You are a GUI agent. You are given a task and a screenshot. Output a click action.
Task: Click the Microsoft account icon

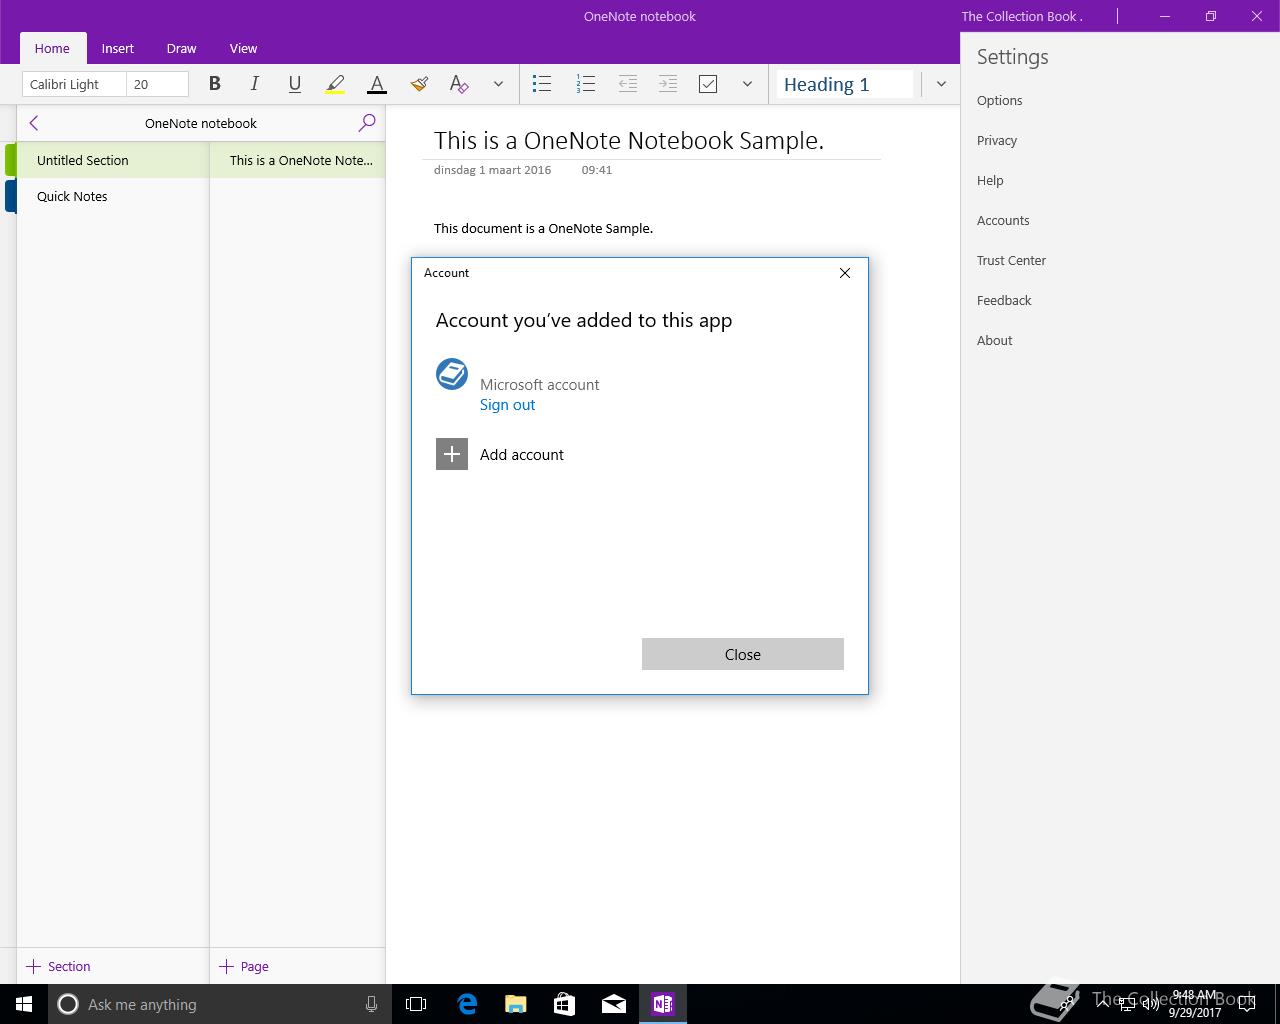452,374
